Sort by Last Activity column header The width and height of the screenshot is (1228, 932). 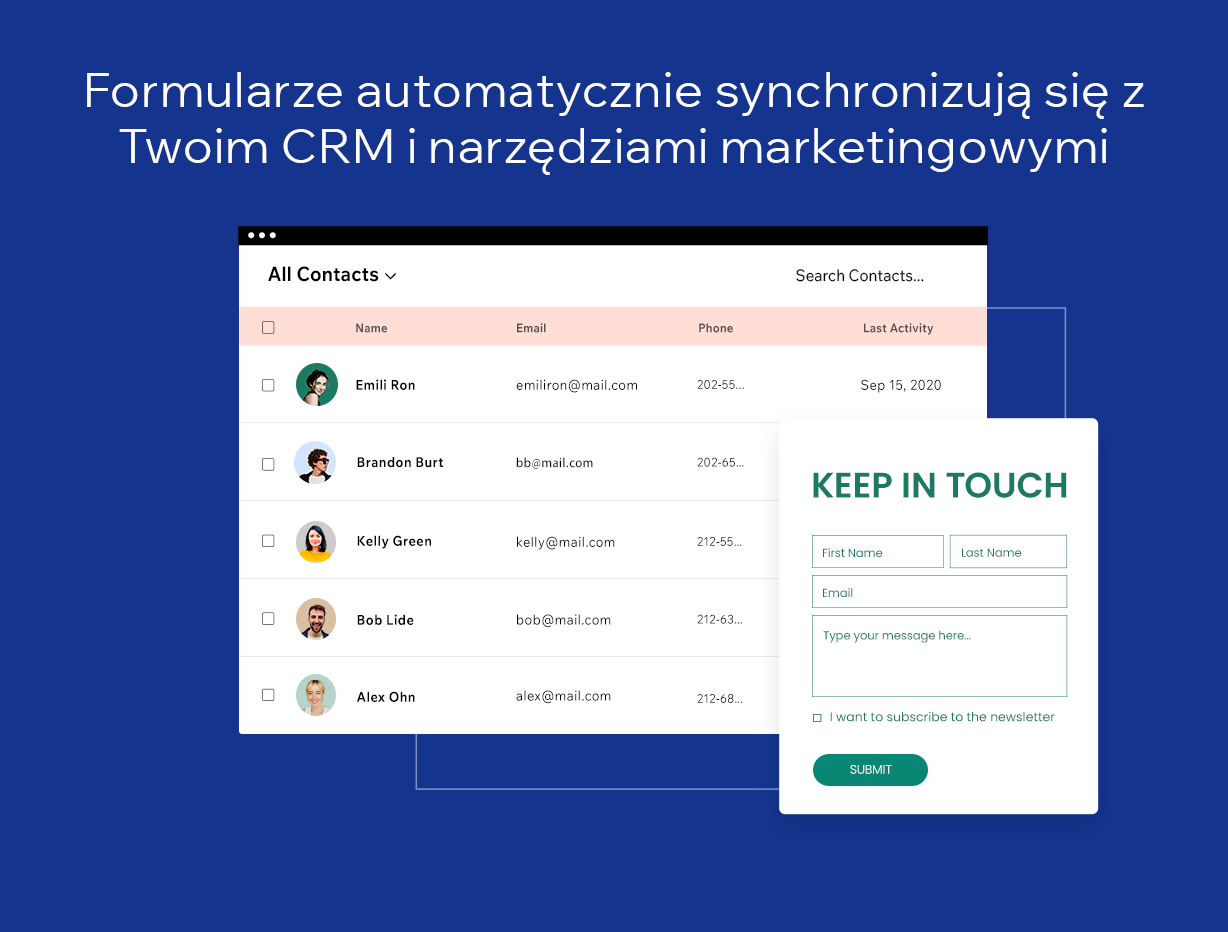[898, 328]
